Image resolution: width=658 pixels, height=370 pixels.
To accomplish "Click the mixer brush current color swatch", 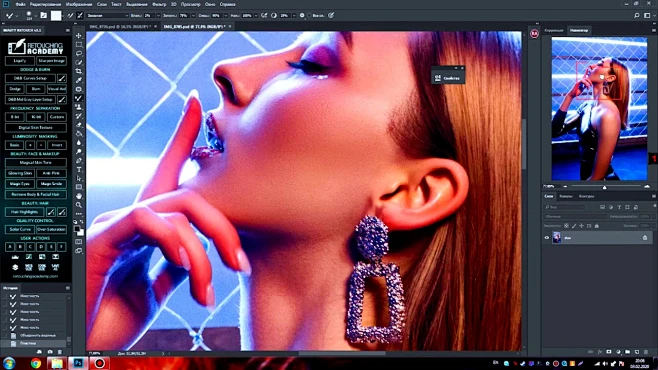I will 56,16.
